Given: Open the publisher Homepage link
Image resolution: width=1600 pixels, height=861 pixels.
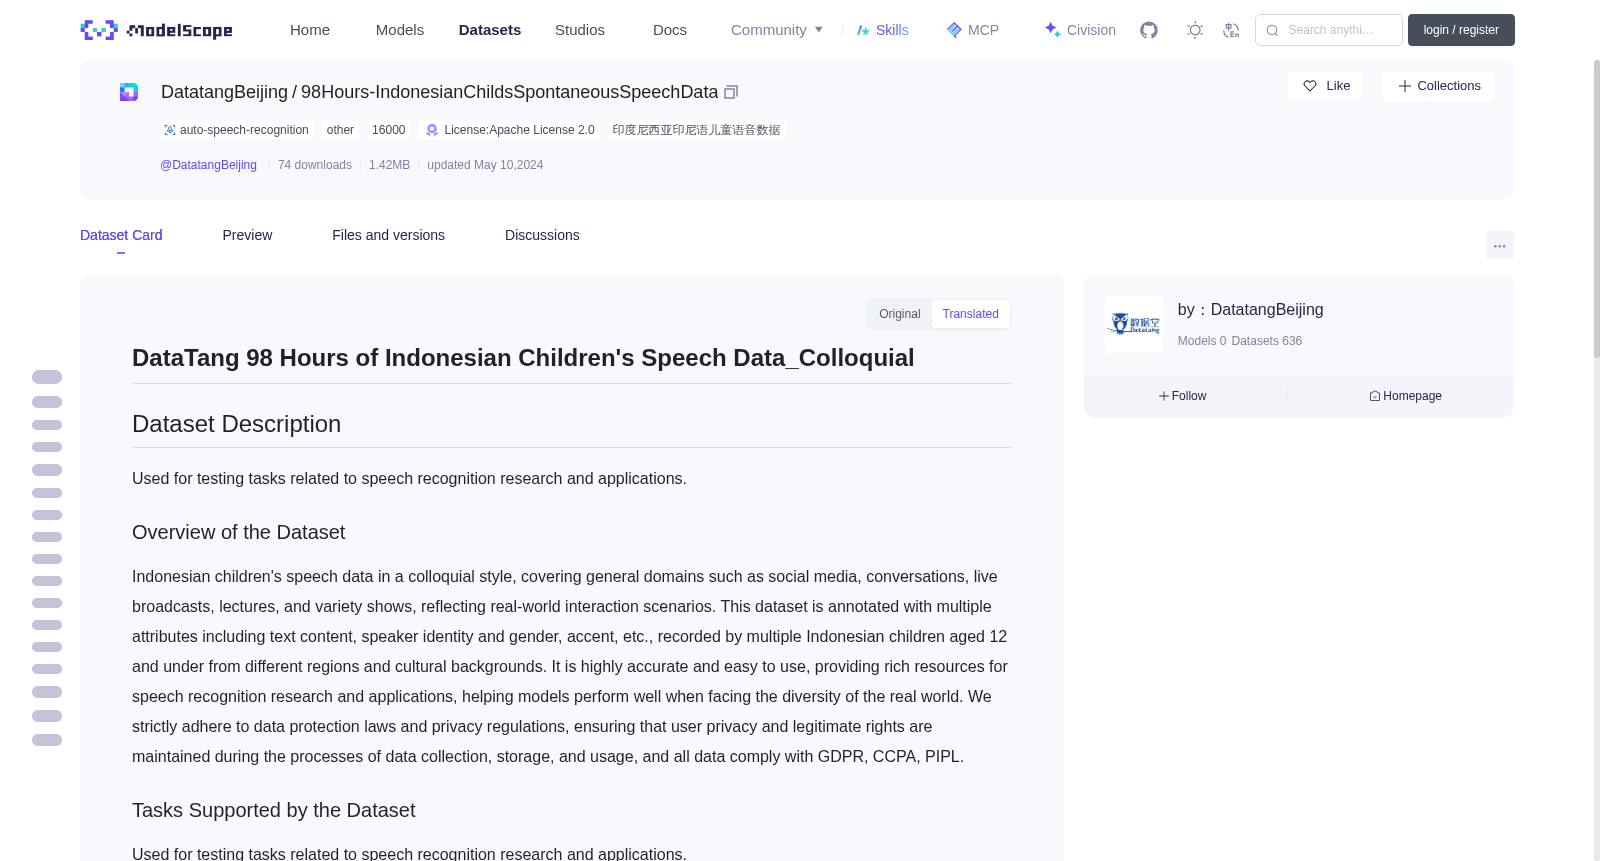Looking at the screenshot, I should (1405, 396).
